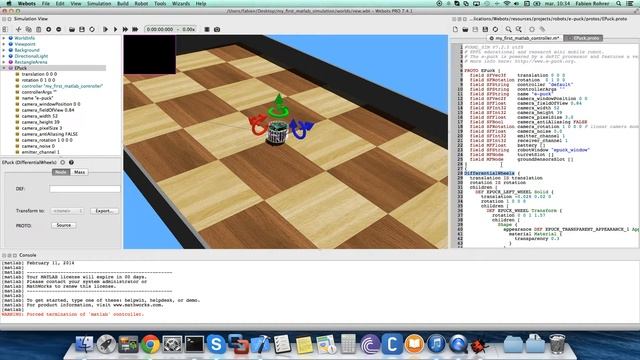Screen dimensions: 640x360
Task: Open Spotlight search in the menu bar
Action: [619, 4]
